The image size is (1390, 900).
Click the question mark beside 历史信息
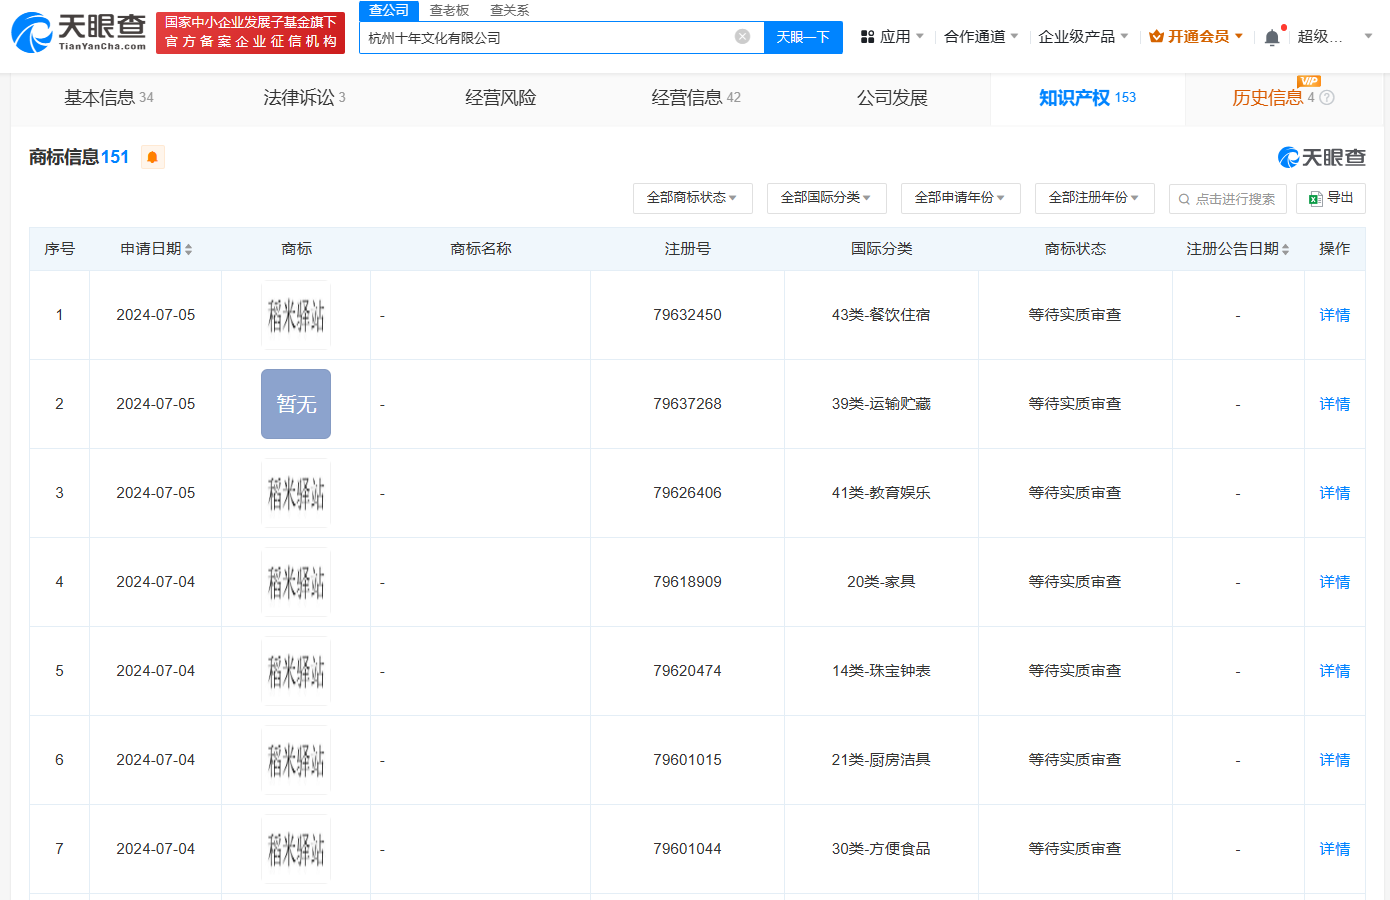[1325, 98]
